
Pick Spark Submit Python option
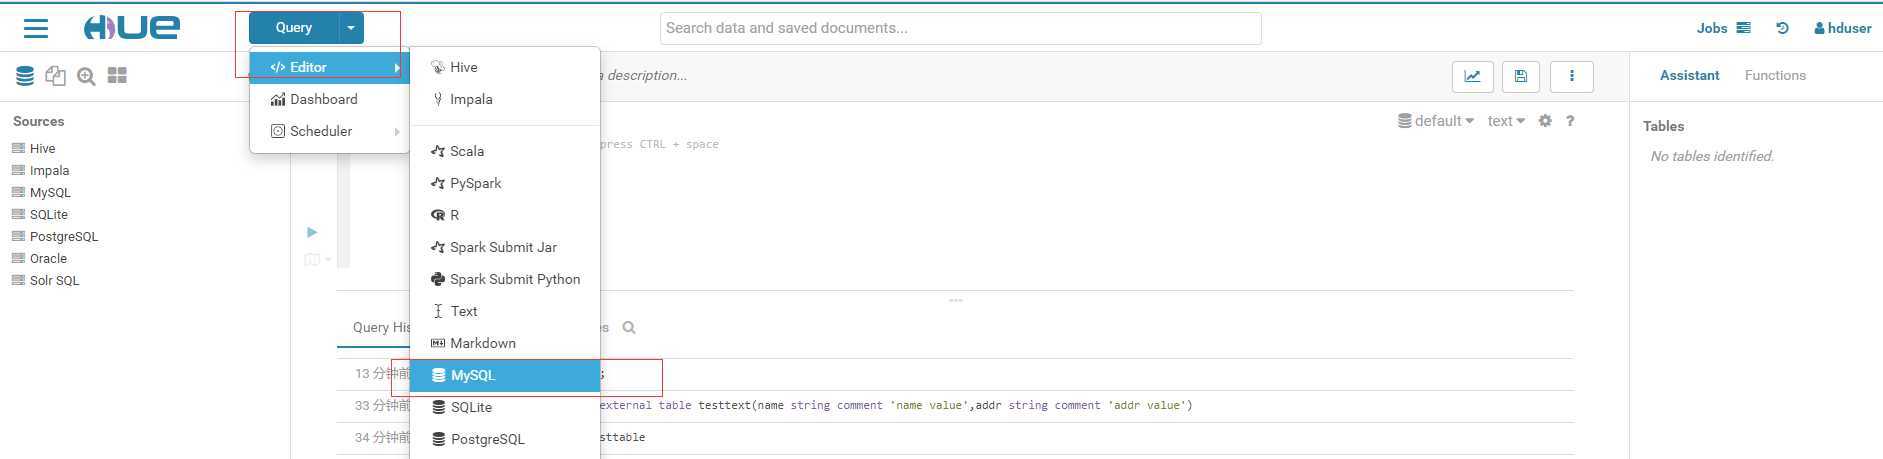click(x=505, y=279)
